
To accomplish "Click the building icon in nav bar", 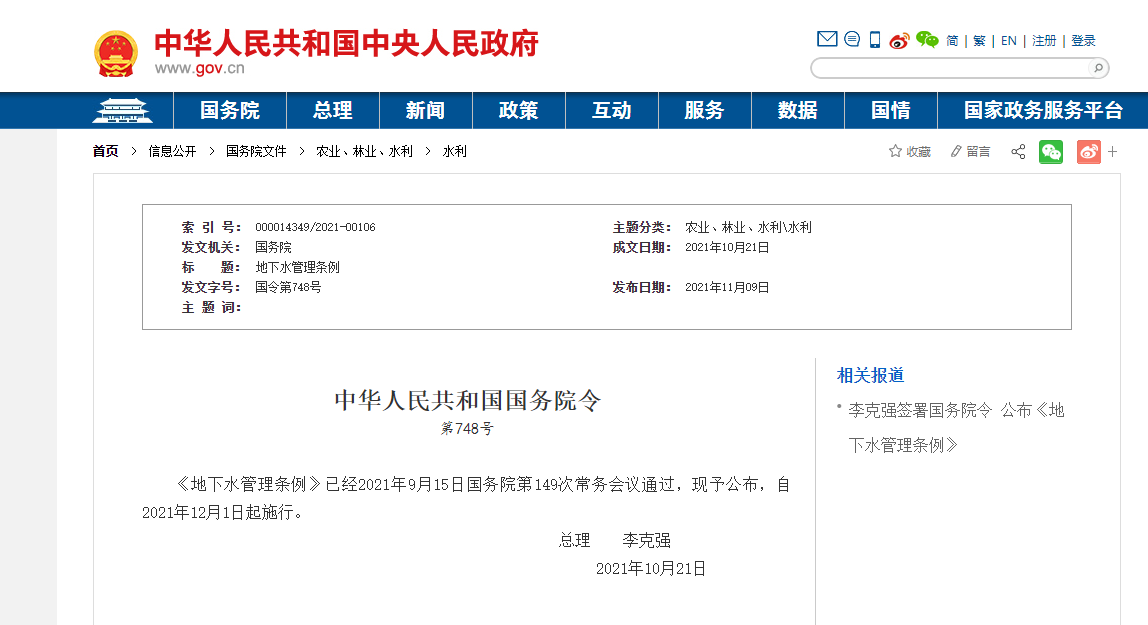I will [122, 110].
